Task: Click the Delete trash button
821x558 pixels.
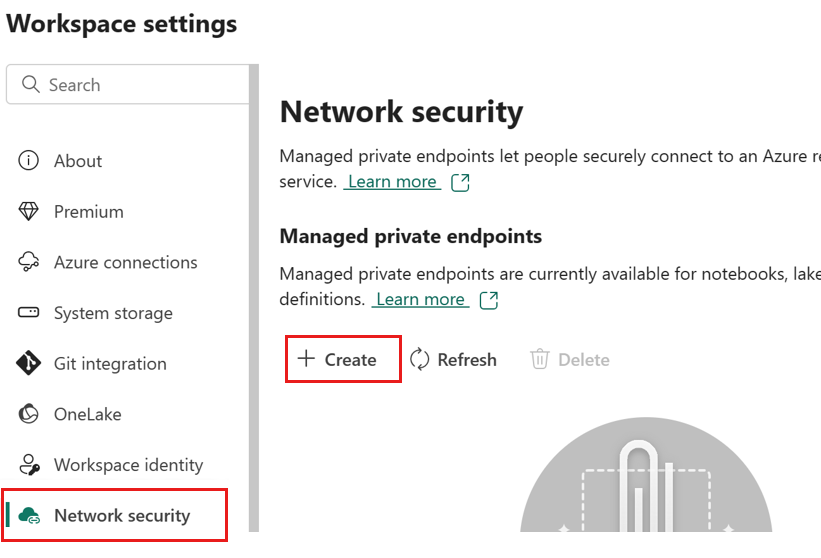Action: point(570,360)
